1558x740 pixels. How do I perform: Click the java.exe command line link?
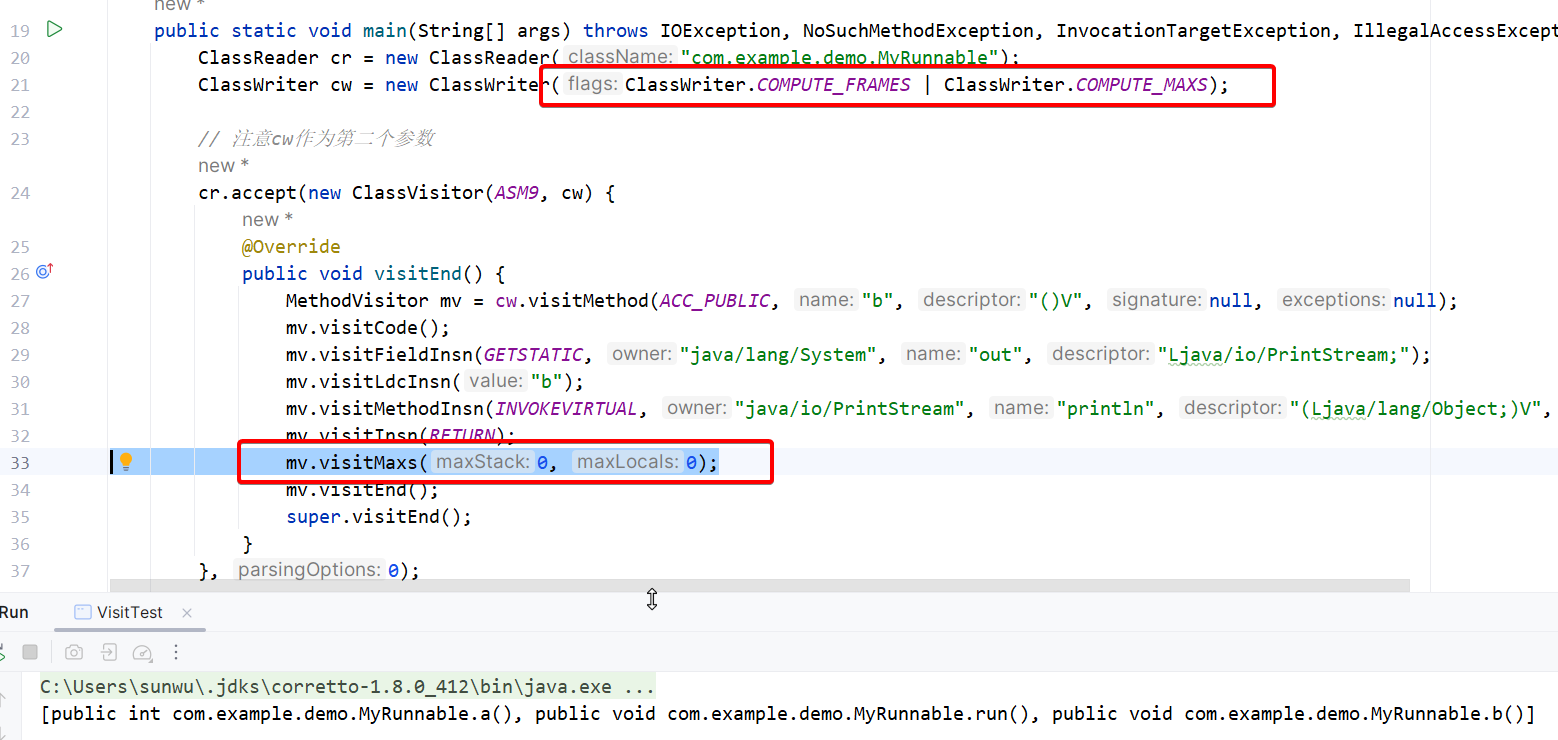tap(347, 687)
